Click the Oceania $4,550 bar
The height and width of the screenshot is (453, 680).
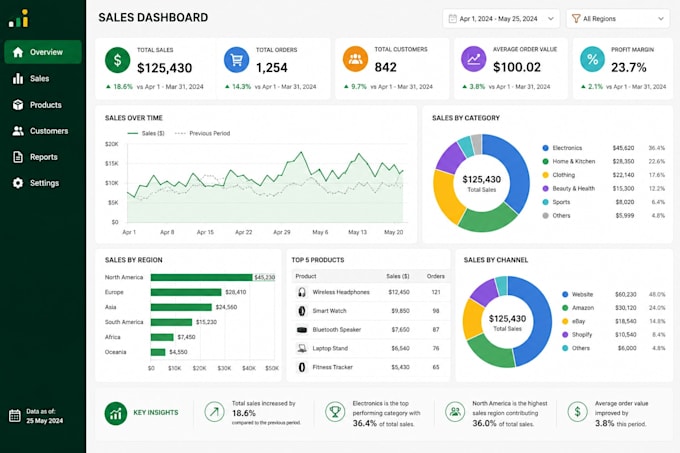158,352
